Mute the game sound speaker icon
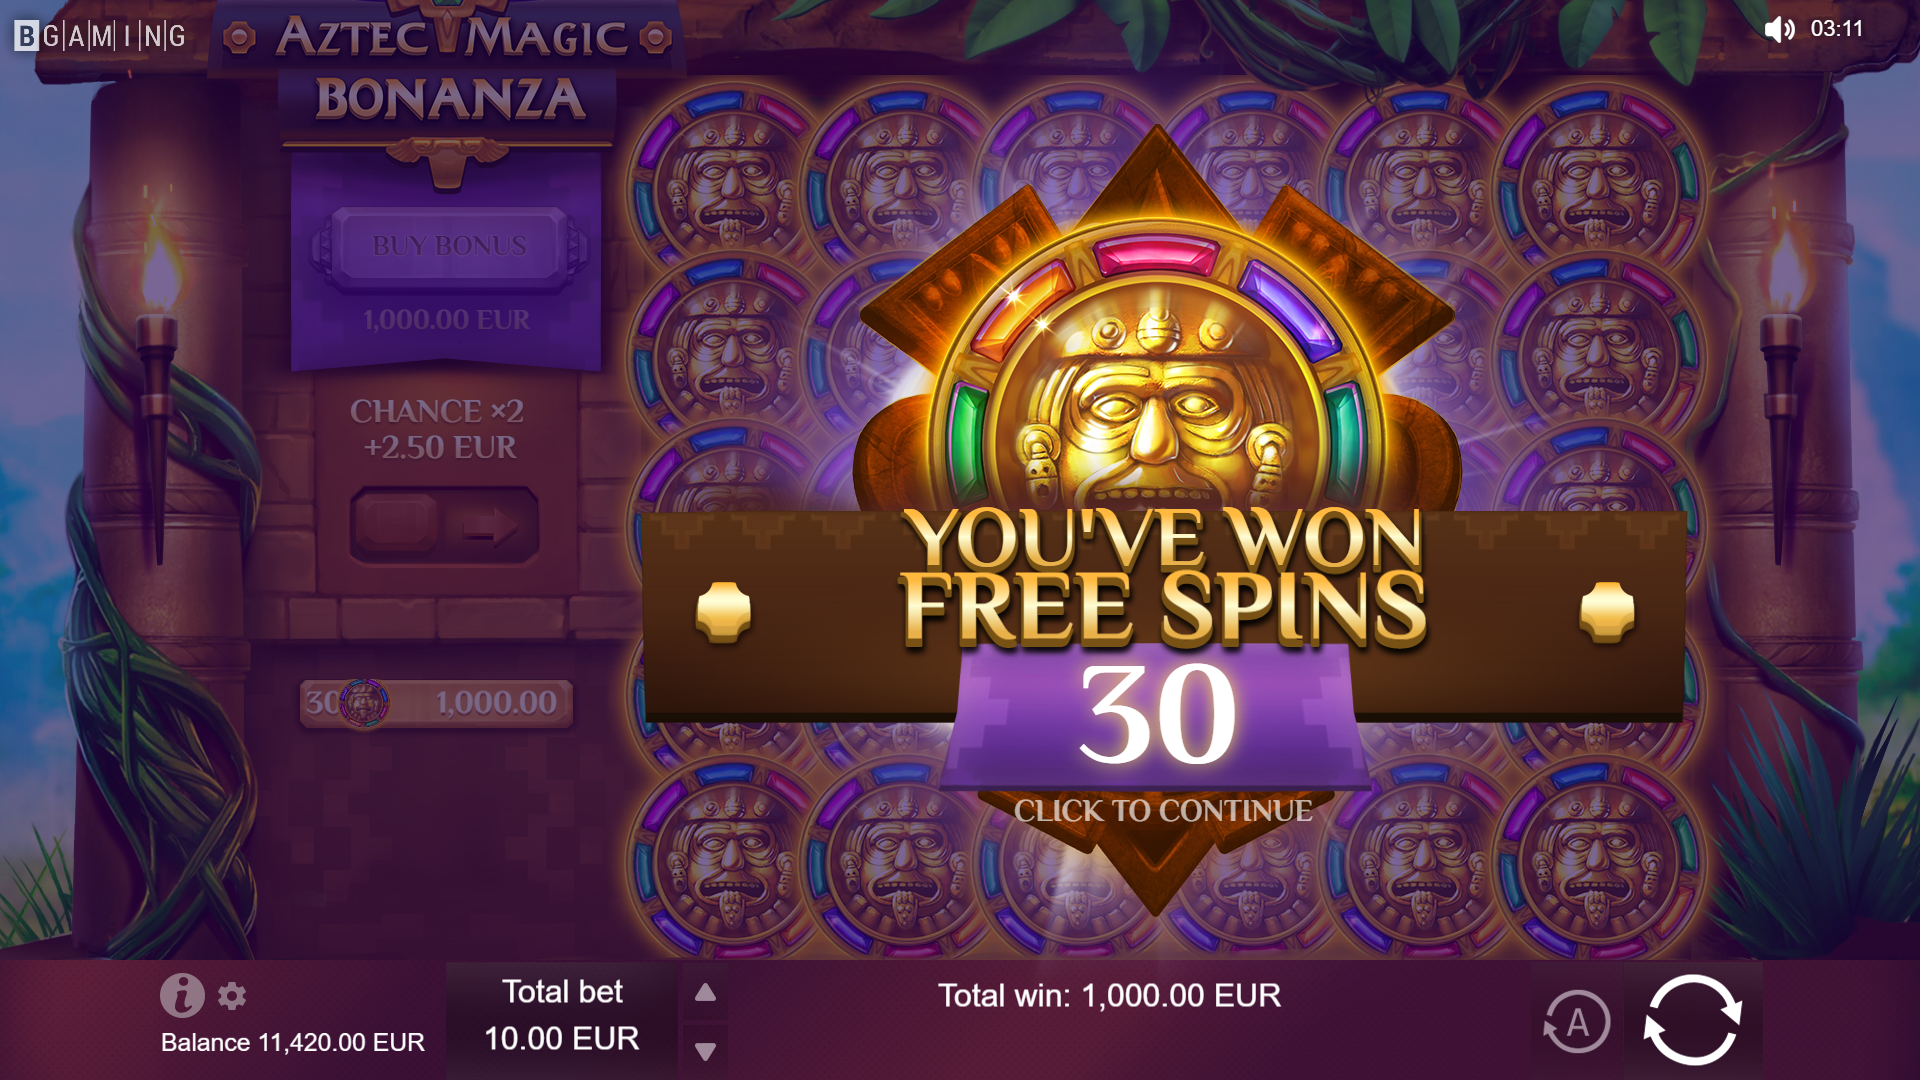Viewport: 1920px width, 1080px height. tap(1780, 29)
